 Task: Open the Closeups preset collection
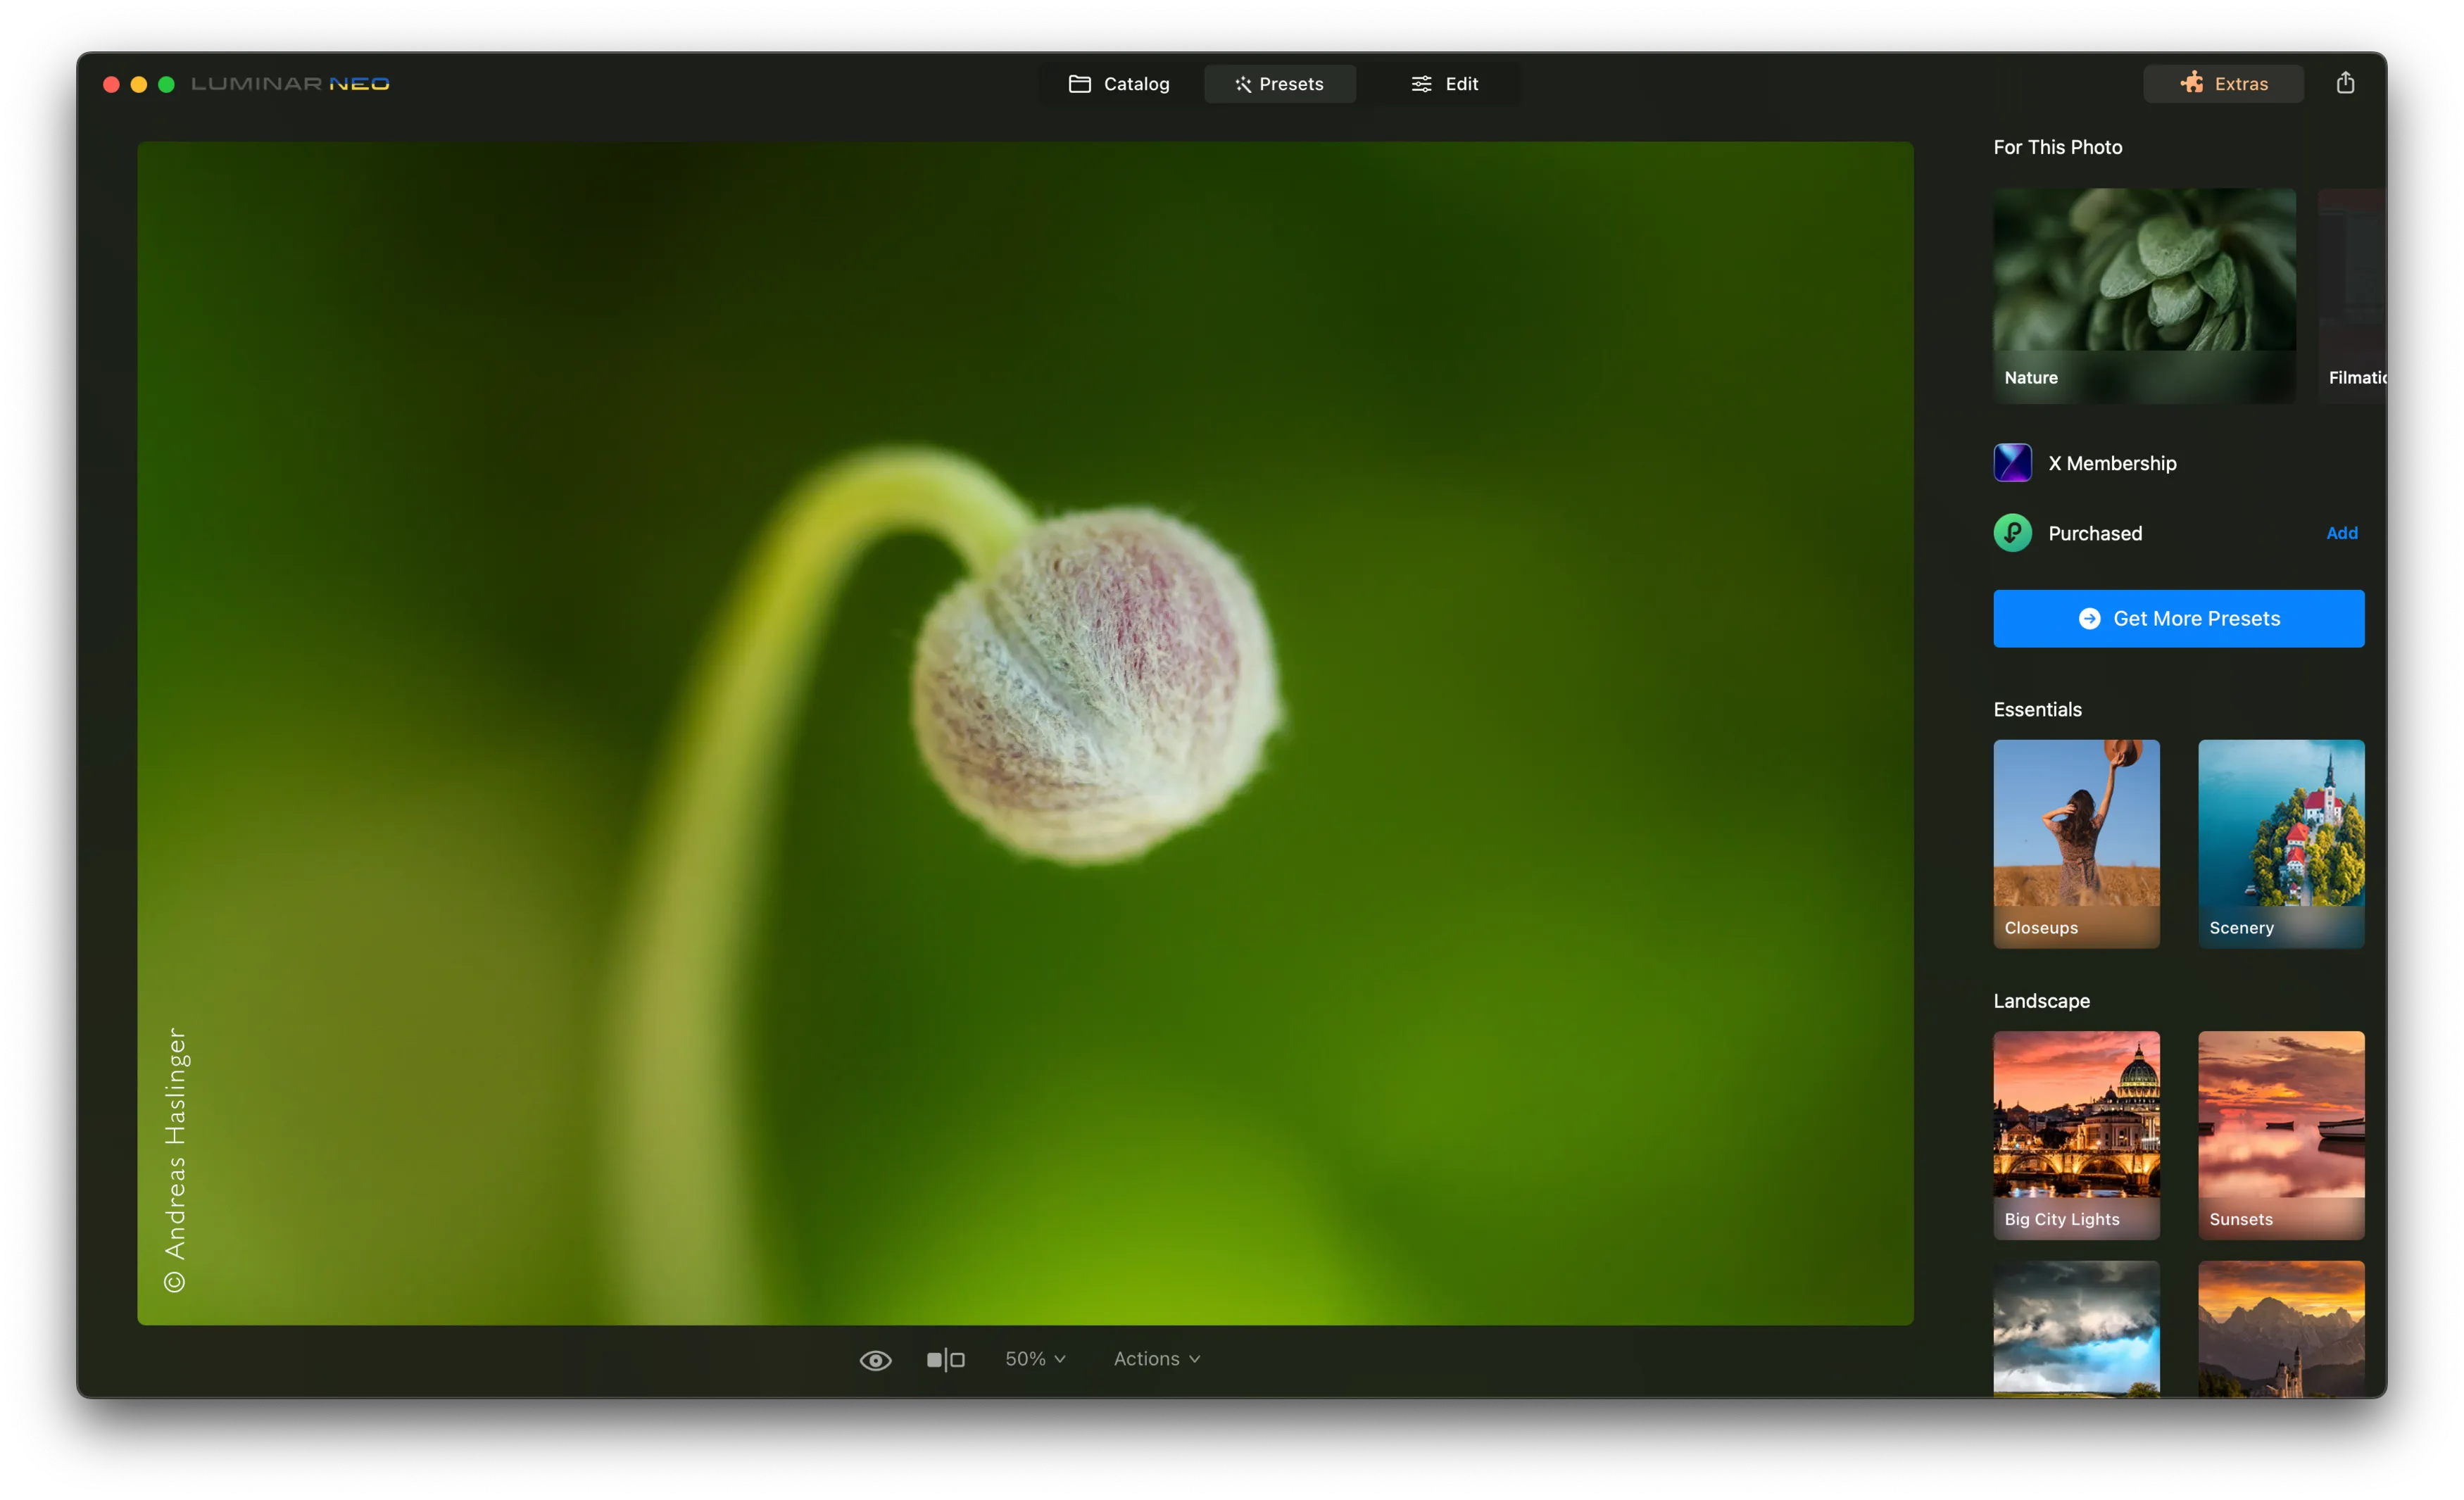pyautogui.click(x=2076, y=843)
